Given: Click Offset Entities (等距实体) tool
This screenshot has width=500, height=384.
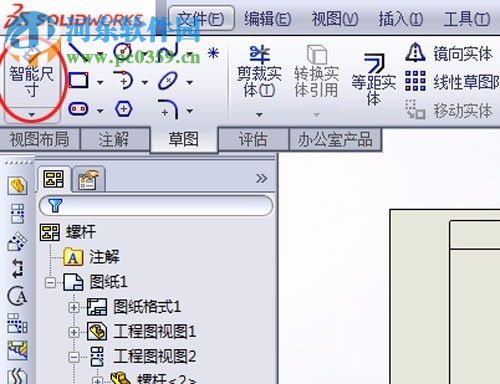Looking at the screenshot, I should 374,80.
